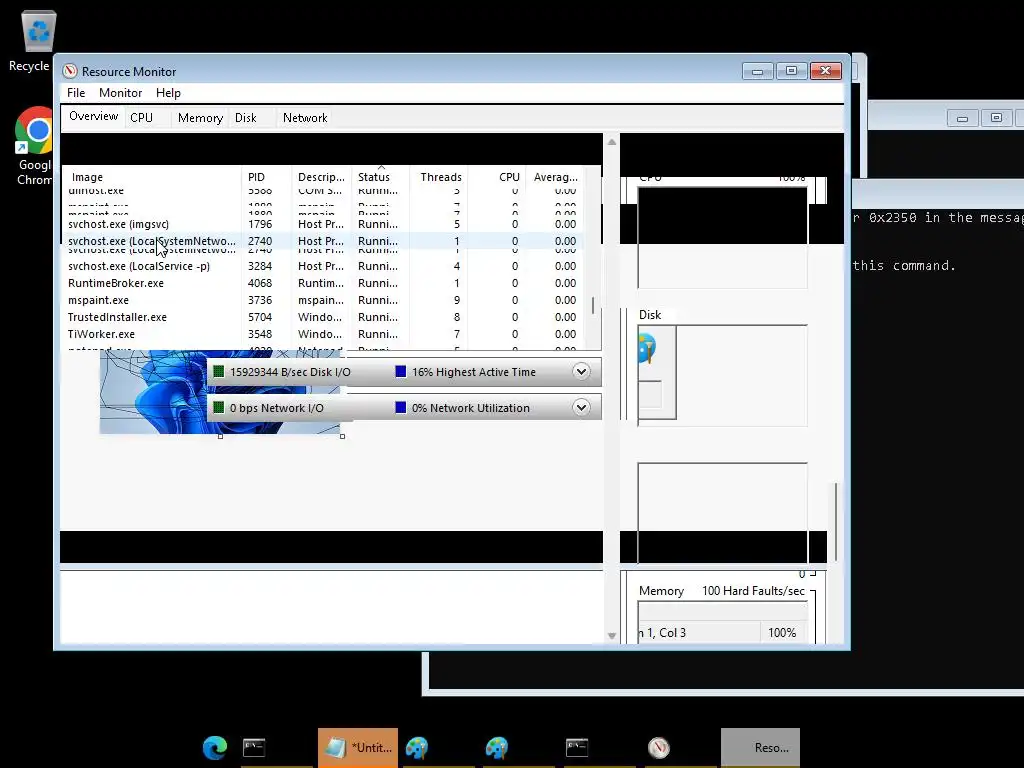Click the mspain... description cell
Viewport: 1024px width, 768px height.
(x=321, y=300)
